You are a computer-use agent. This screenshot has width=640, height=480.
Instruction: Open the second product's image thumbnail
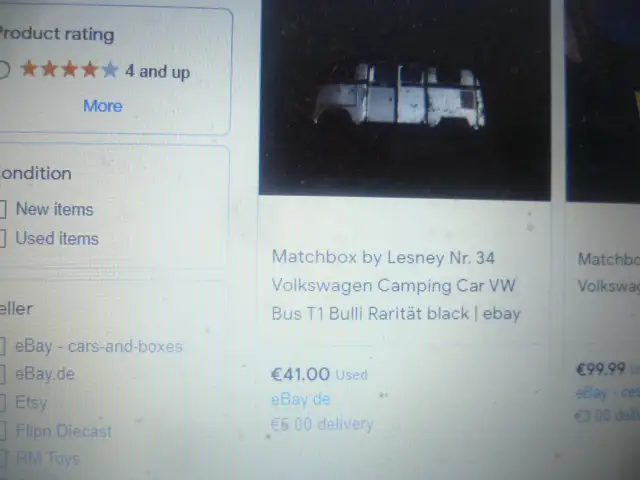(x=603, y=100)
